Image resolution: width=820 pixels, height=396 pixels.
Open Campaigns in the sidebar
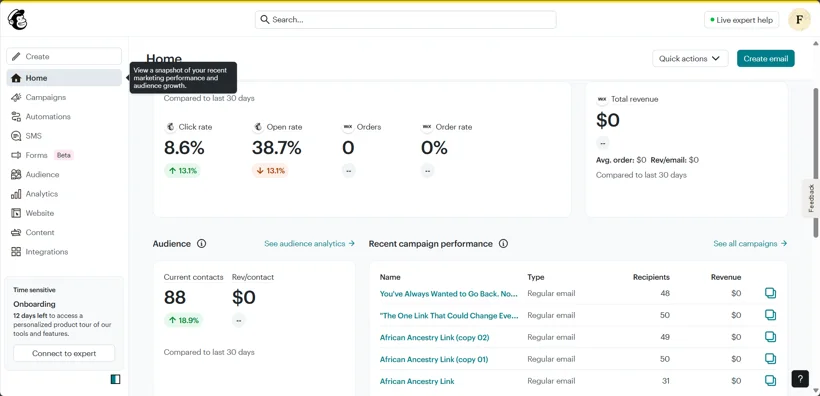[x=64, y=97]
